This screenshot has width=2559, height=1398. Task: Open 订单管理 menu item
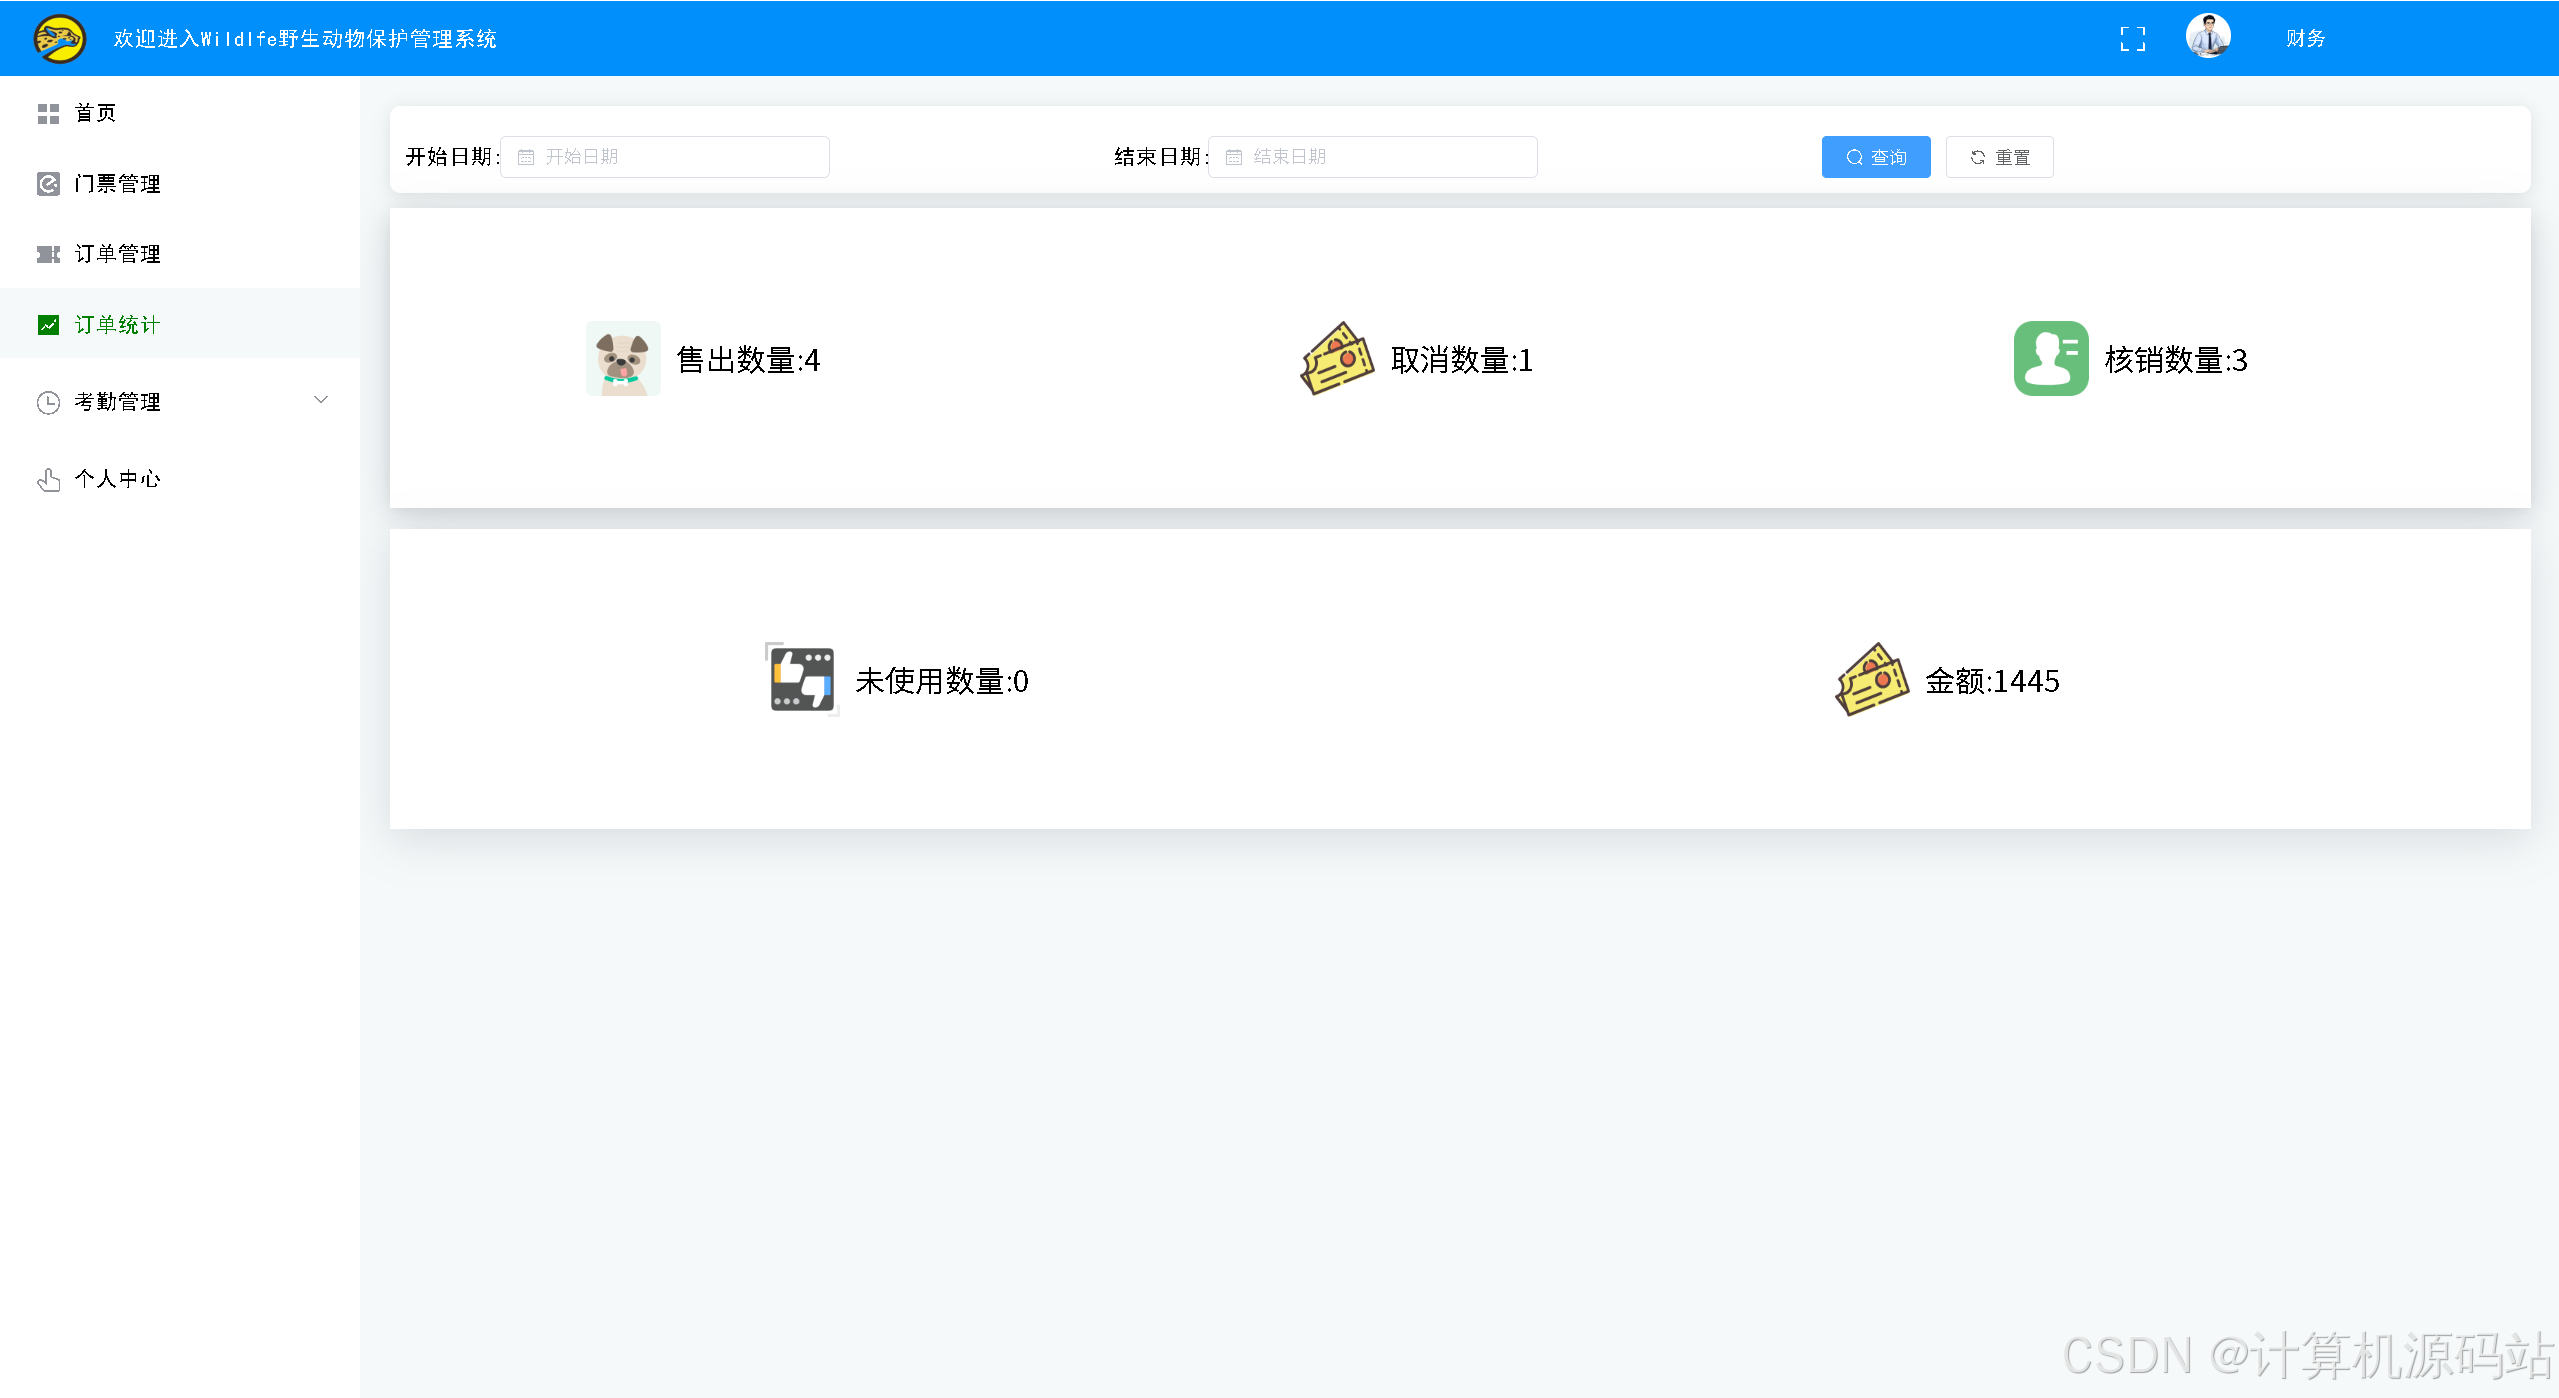[x=180, y=254]
